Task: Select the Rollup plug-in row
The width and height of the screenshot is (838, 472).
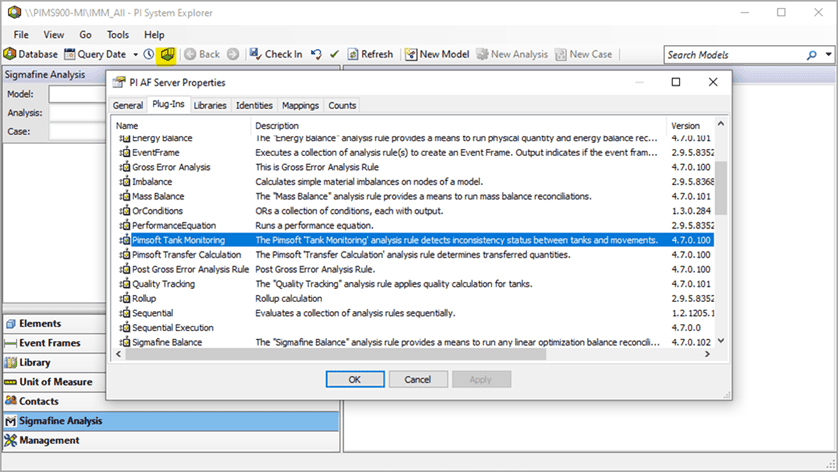Action: pyautogui.click(x=414, y=298)
